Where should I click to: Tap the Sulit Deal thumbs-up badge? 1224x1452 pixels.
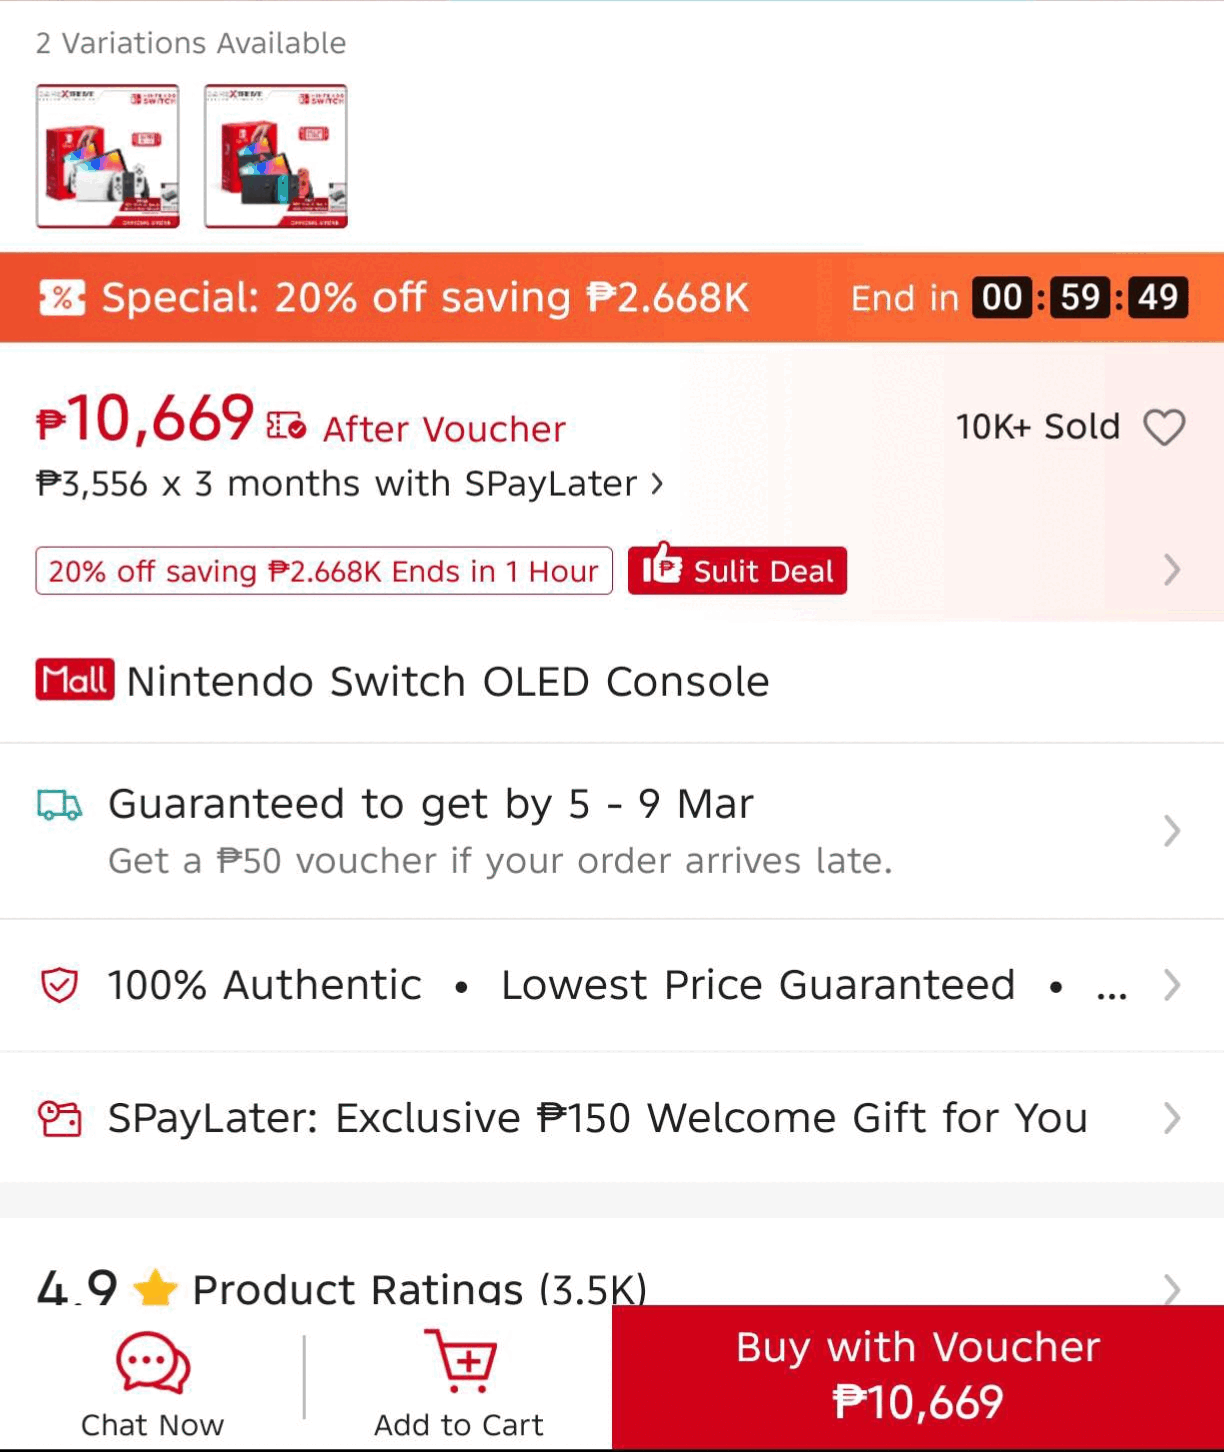point(737,570)
